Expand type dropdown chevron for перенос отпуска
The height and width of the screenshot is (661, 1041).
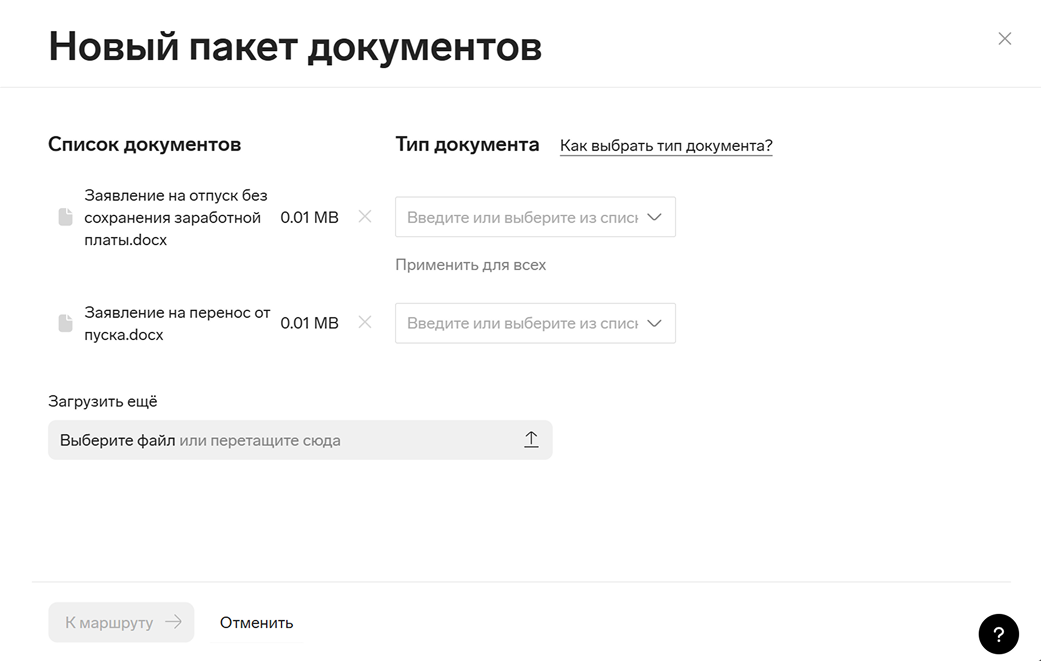[654, 323]
